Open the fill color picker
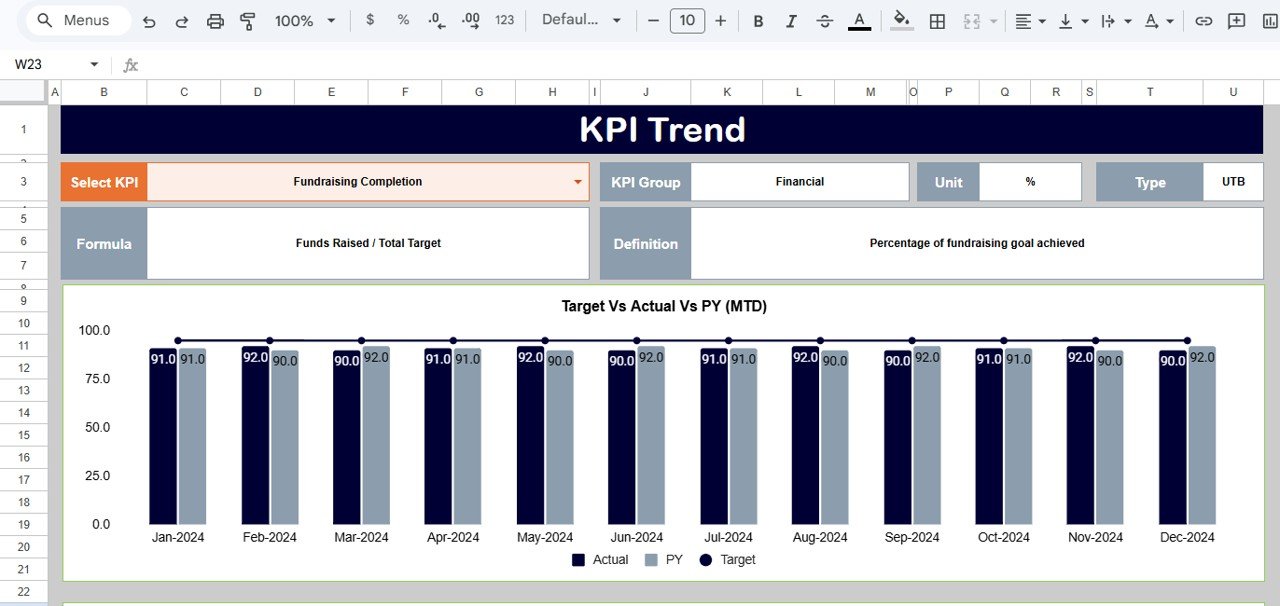1280x606 pixels. pos(902,21)
